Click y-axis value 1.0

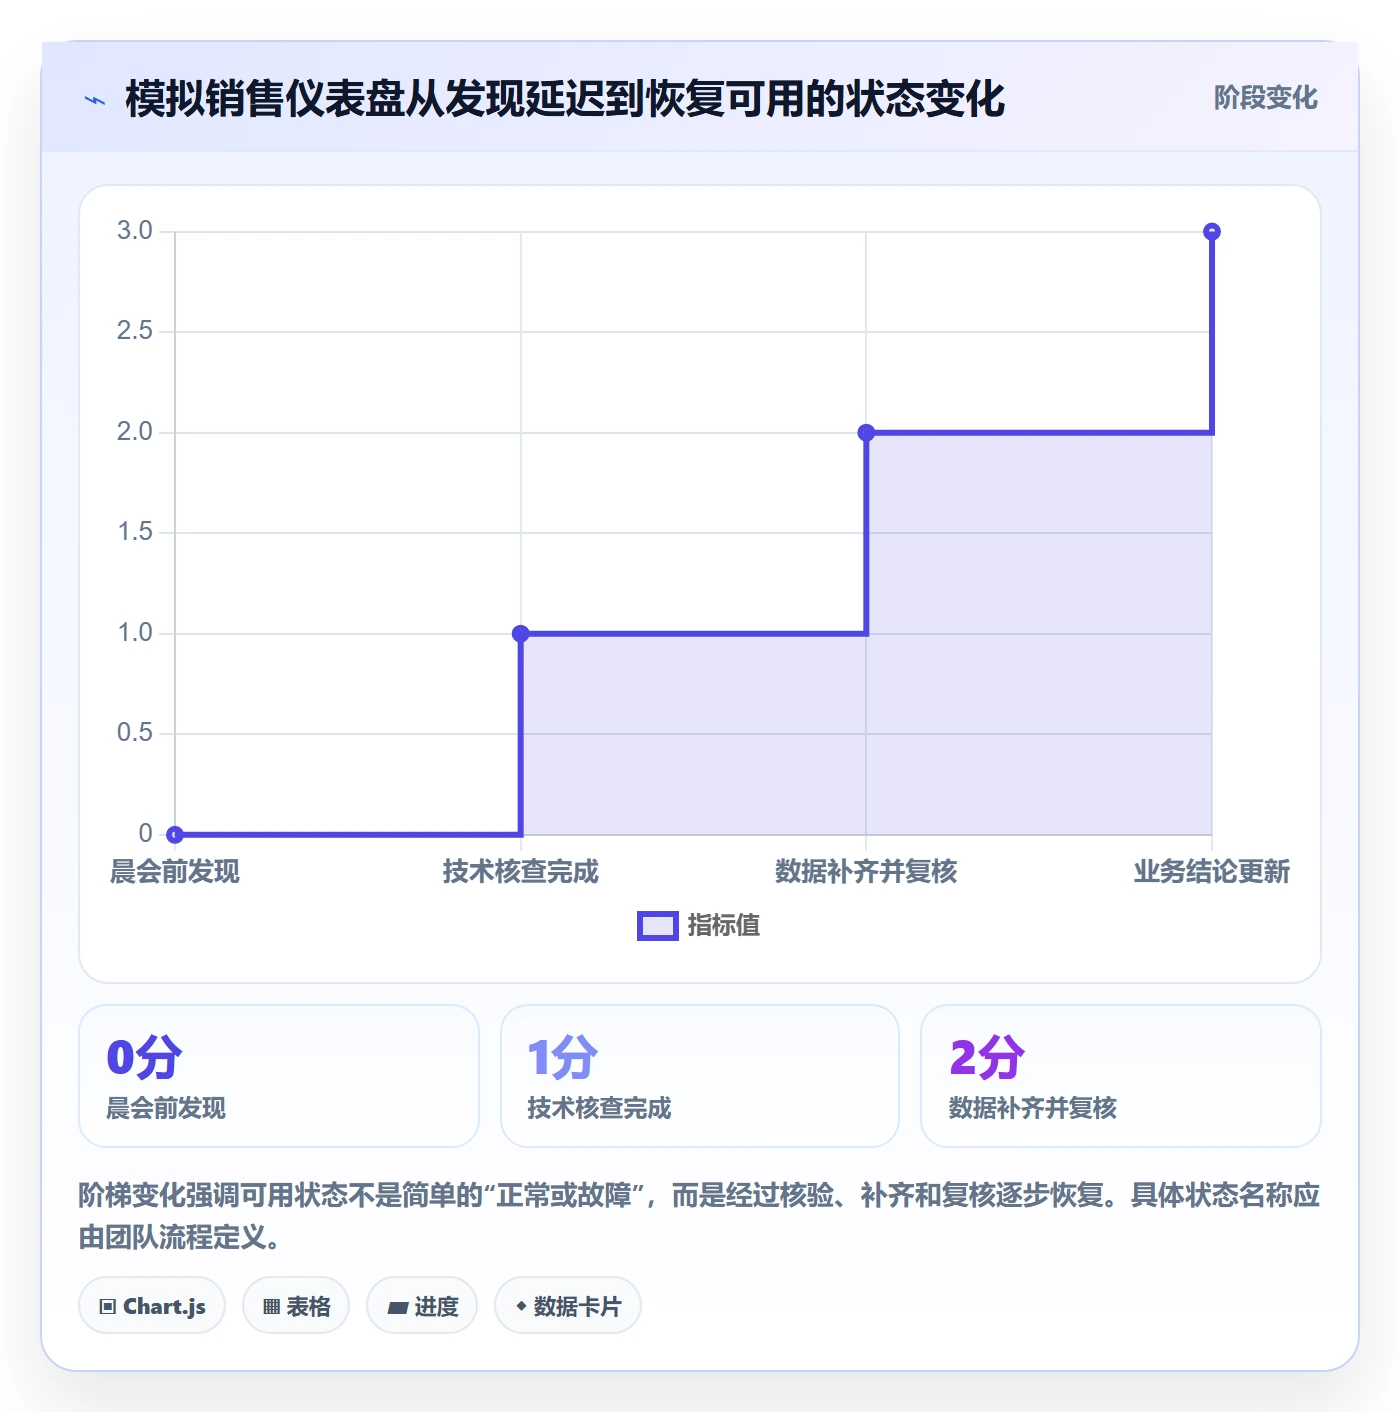tap(135, 633)
